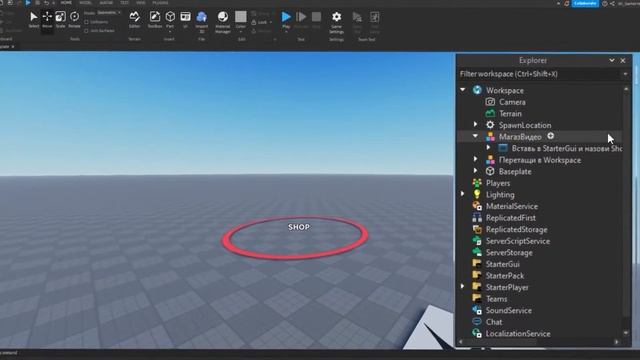Switch to the HOME ribbon tab
This screenshot has width=640, height=360.
(x=66, y=3)
